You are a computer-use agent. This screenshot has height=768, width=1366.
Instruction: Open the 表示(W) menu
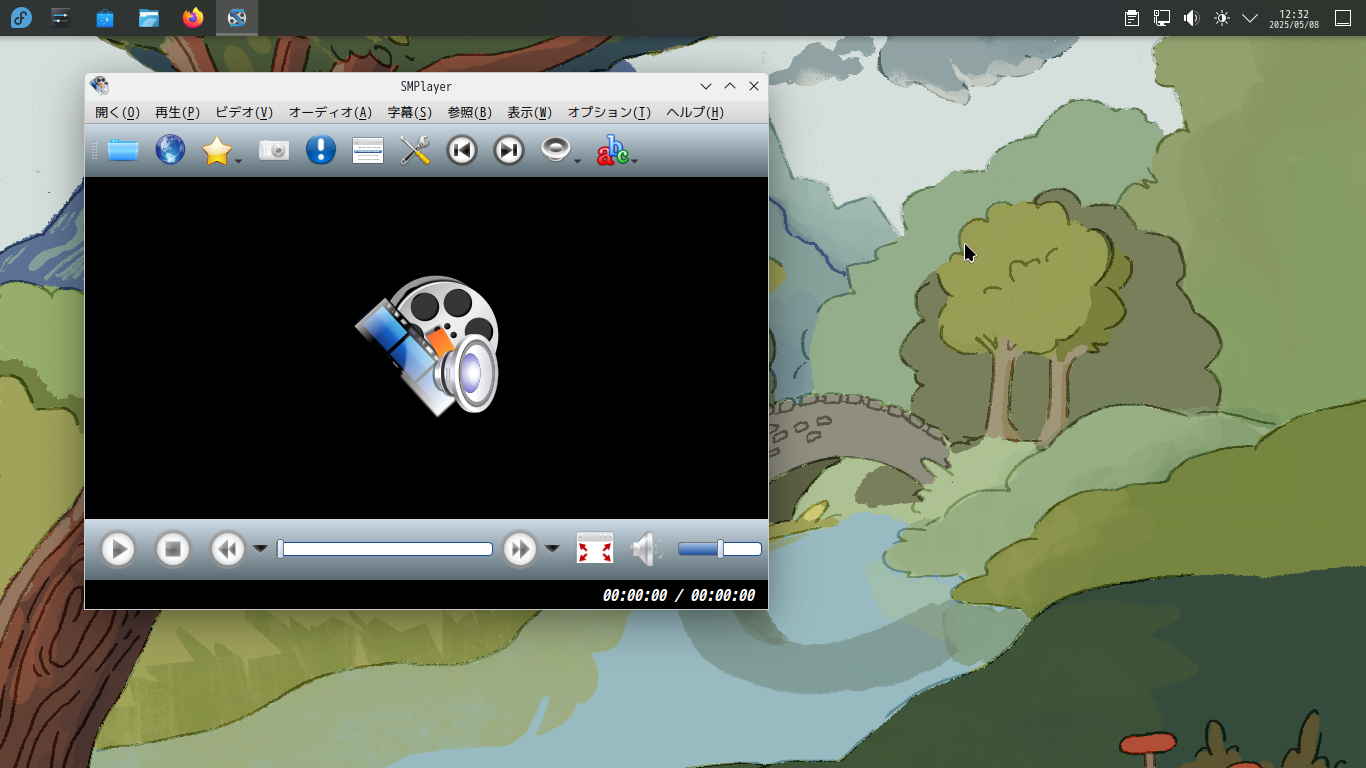(x=530, y=113)
